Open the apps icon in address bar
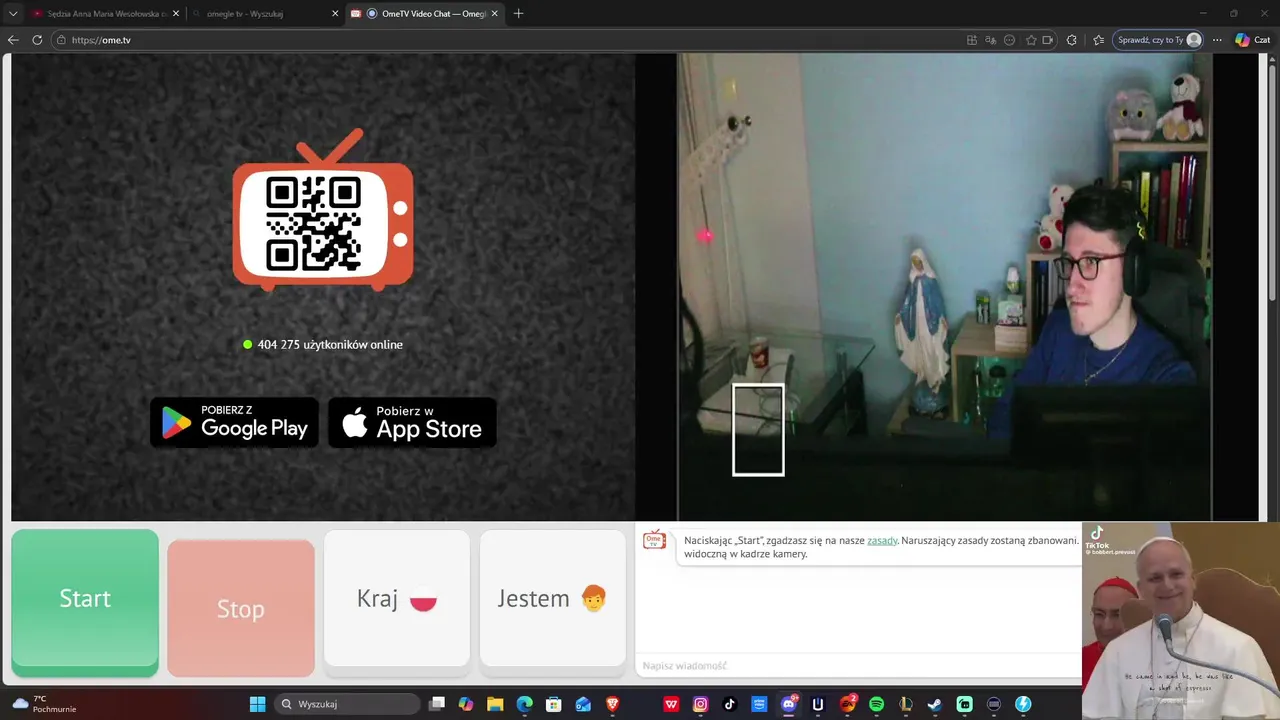The height and width of the screenshot is (720, 1280). pyautogui.click(x=972, y=40)
